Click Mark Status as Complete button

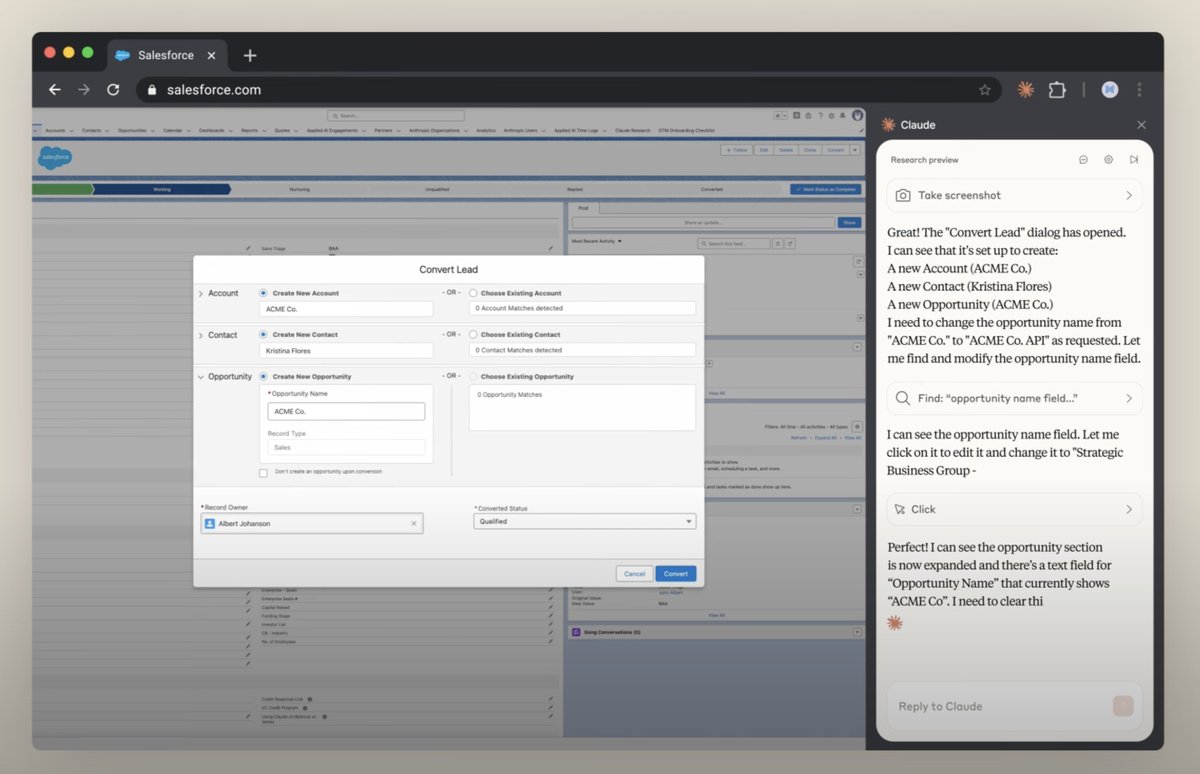(824, 189)
